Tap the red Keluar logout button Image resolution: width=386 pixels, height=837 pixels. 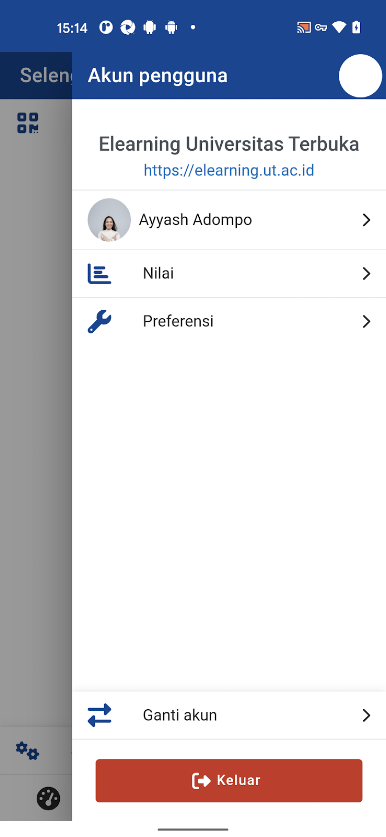(x=229, y=780)
